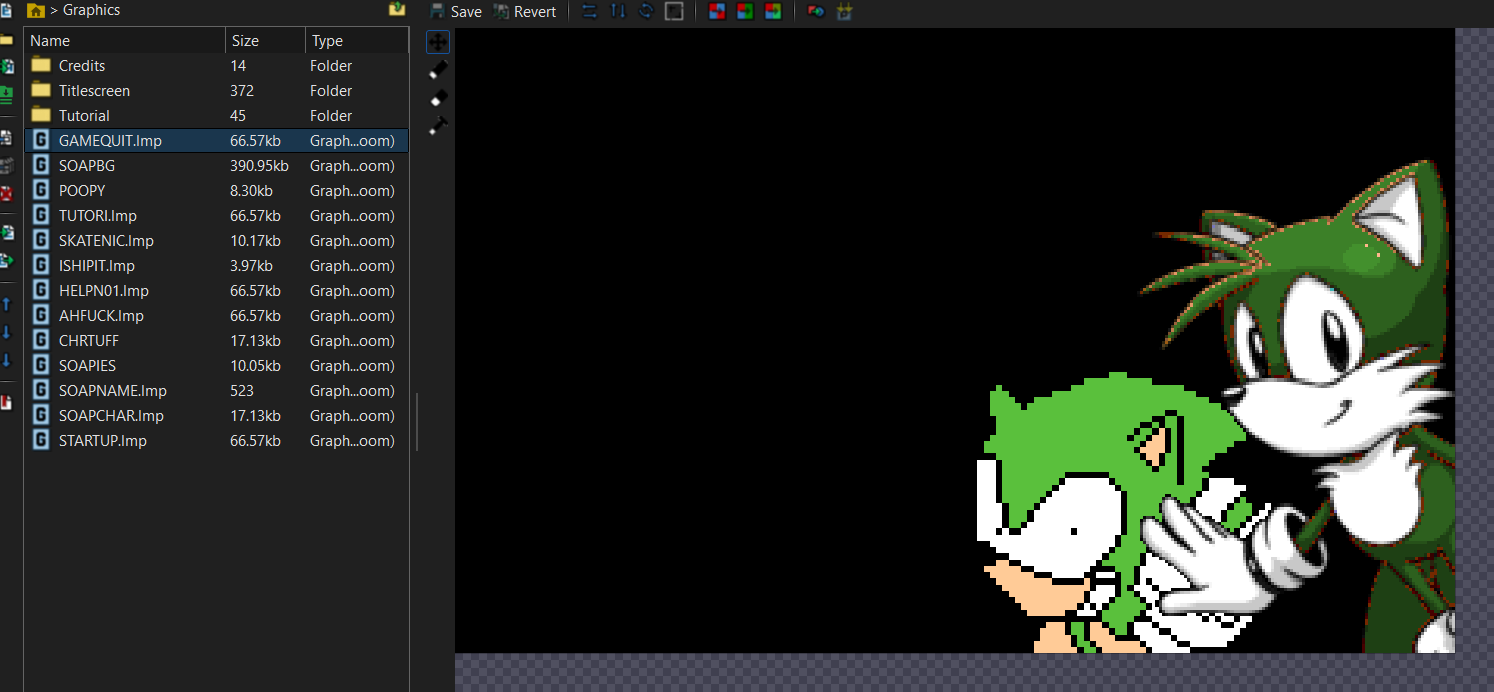Select the bottom diagonal brush tool

438,126
